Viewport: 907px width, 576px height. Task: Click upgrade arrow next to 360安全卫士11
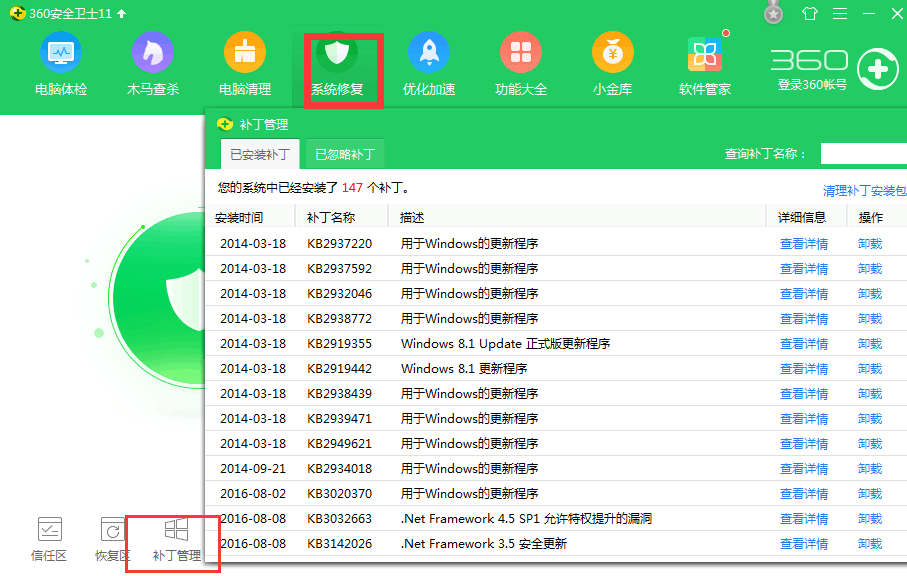(x=121, y=13)
